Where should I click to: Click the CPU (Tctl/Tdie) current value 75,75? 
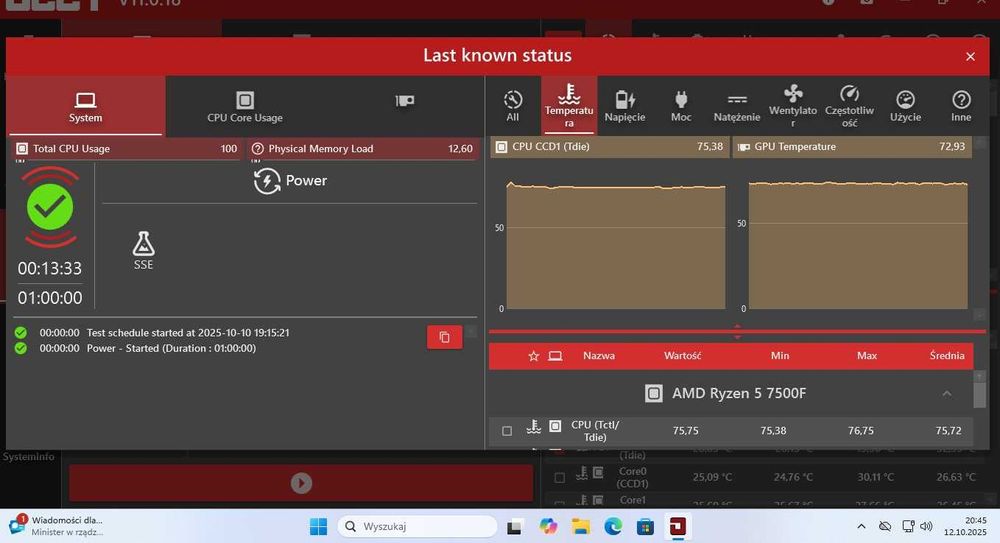[x=686, y=431]
